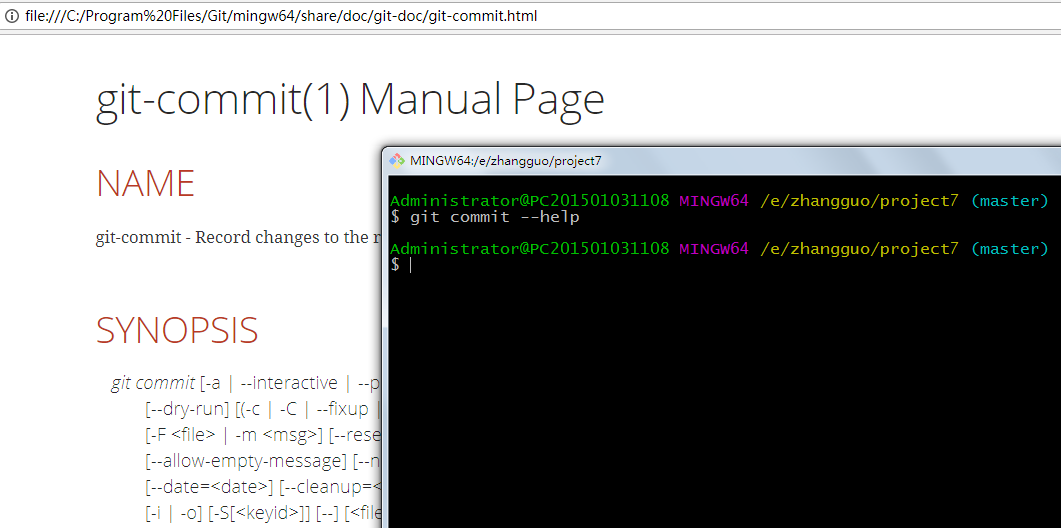Click the Git Bash icon in terminal title bar

click(x=397, y=160)
